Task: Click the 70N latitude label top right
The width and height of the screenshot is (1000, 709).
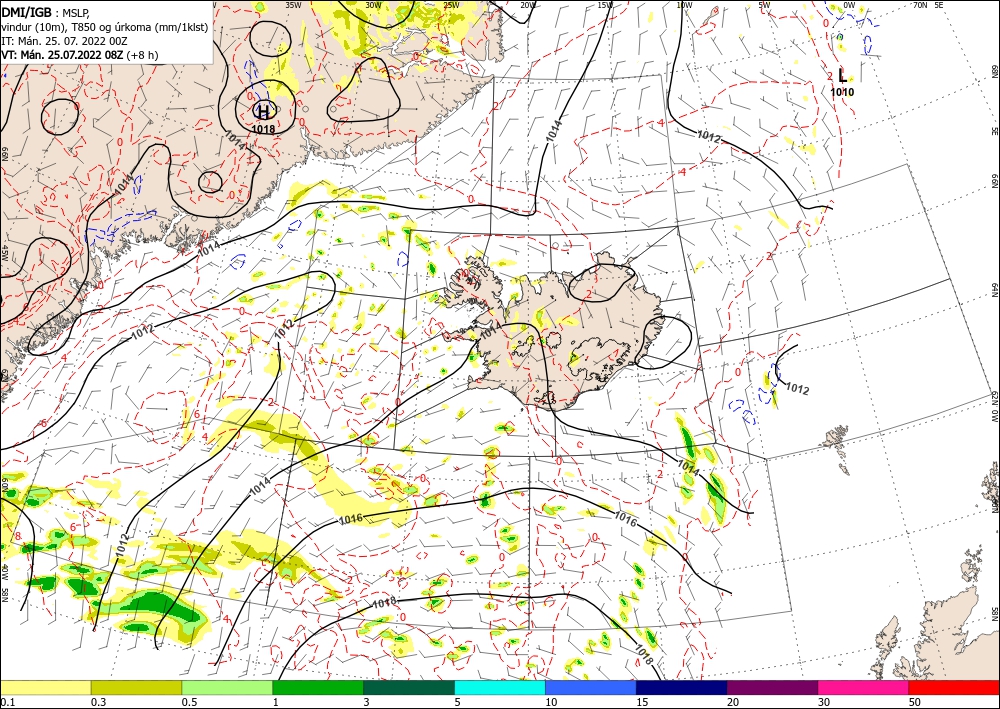Action: [x=920, y=5]
